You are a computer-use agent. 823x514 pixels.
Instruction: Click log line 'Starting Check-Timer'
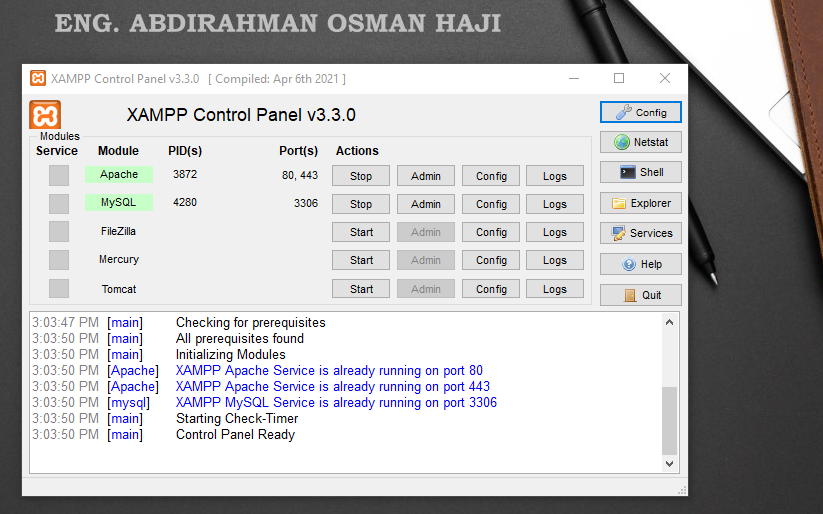coord(237,418)
